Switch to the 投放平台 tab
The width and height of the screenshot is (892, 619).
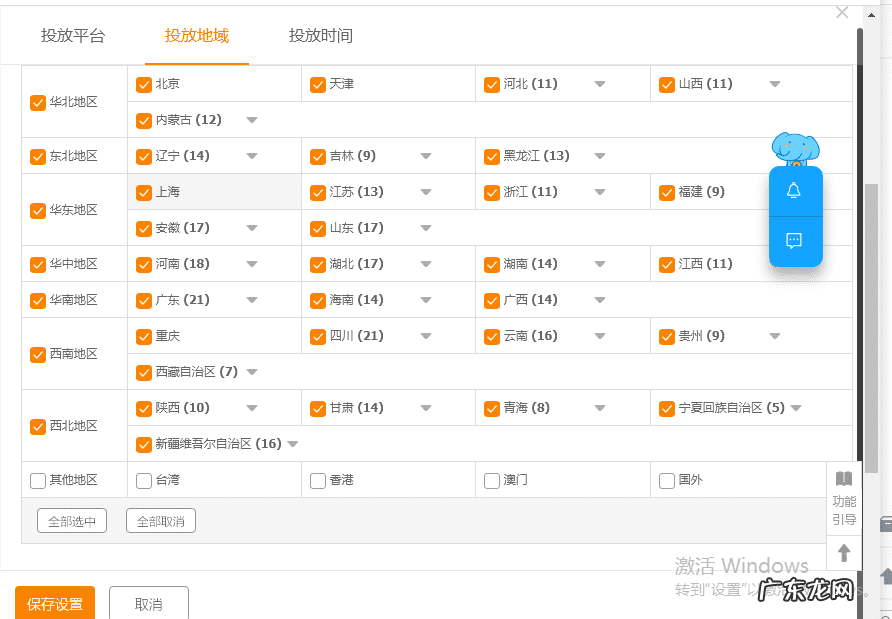[x=73, y=36]
